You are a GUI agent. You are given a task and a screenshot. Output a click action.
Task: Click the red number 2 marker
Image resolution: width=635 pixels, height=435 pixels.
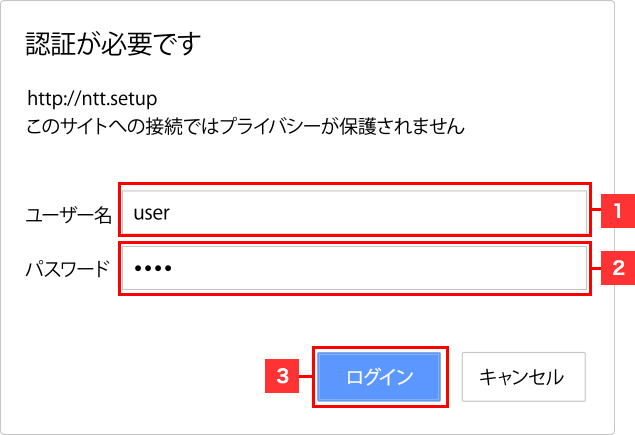click(618, 267)
